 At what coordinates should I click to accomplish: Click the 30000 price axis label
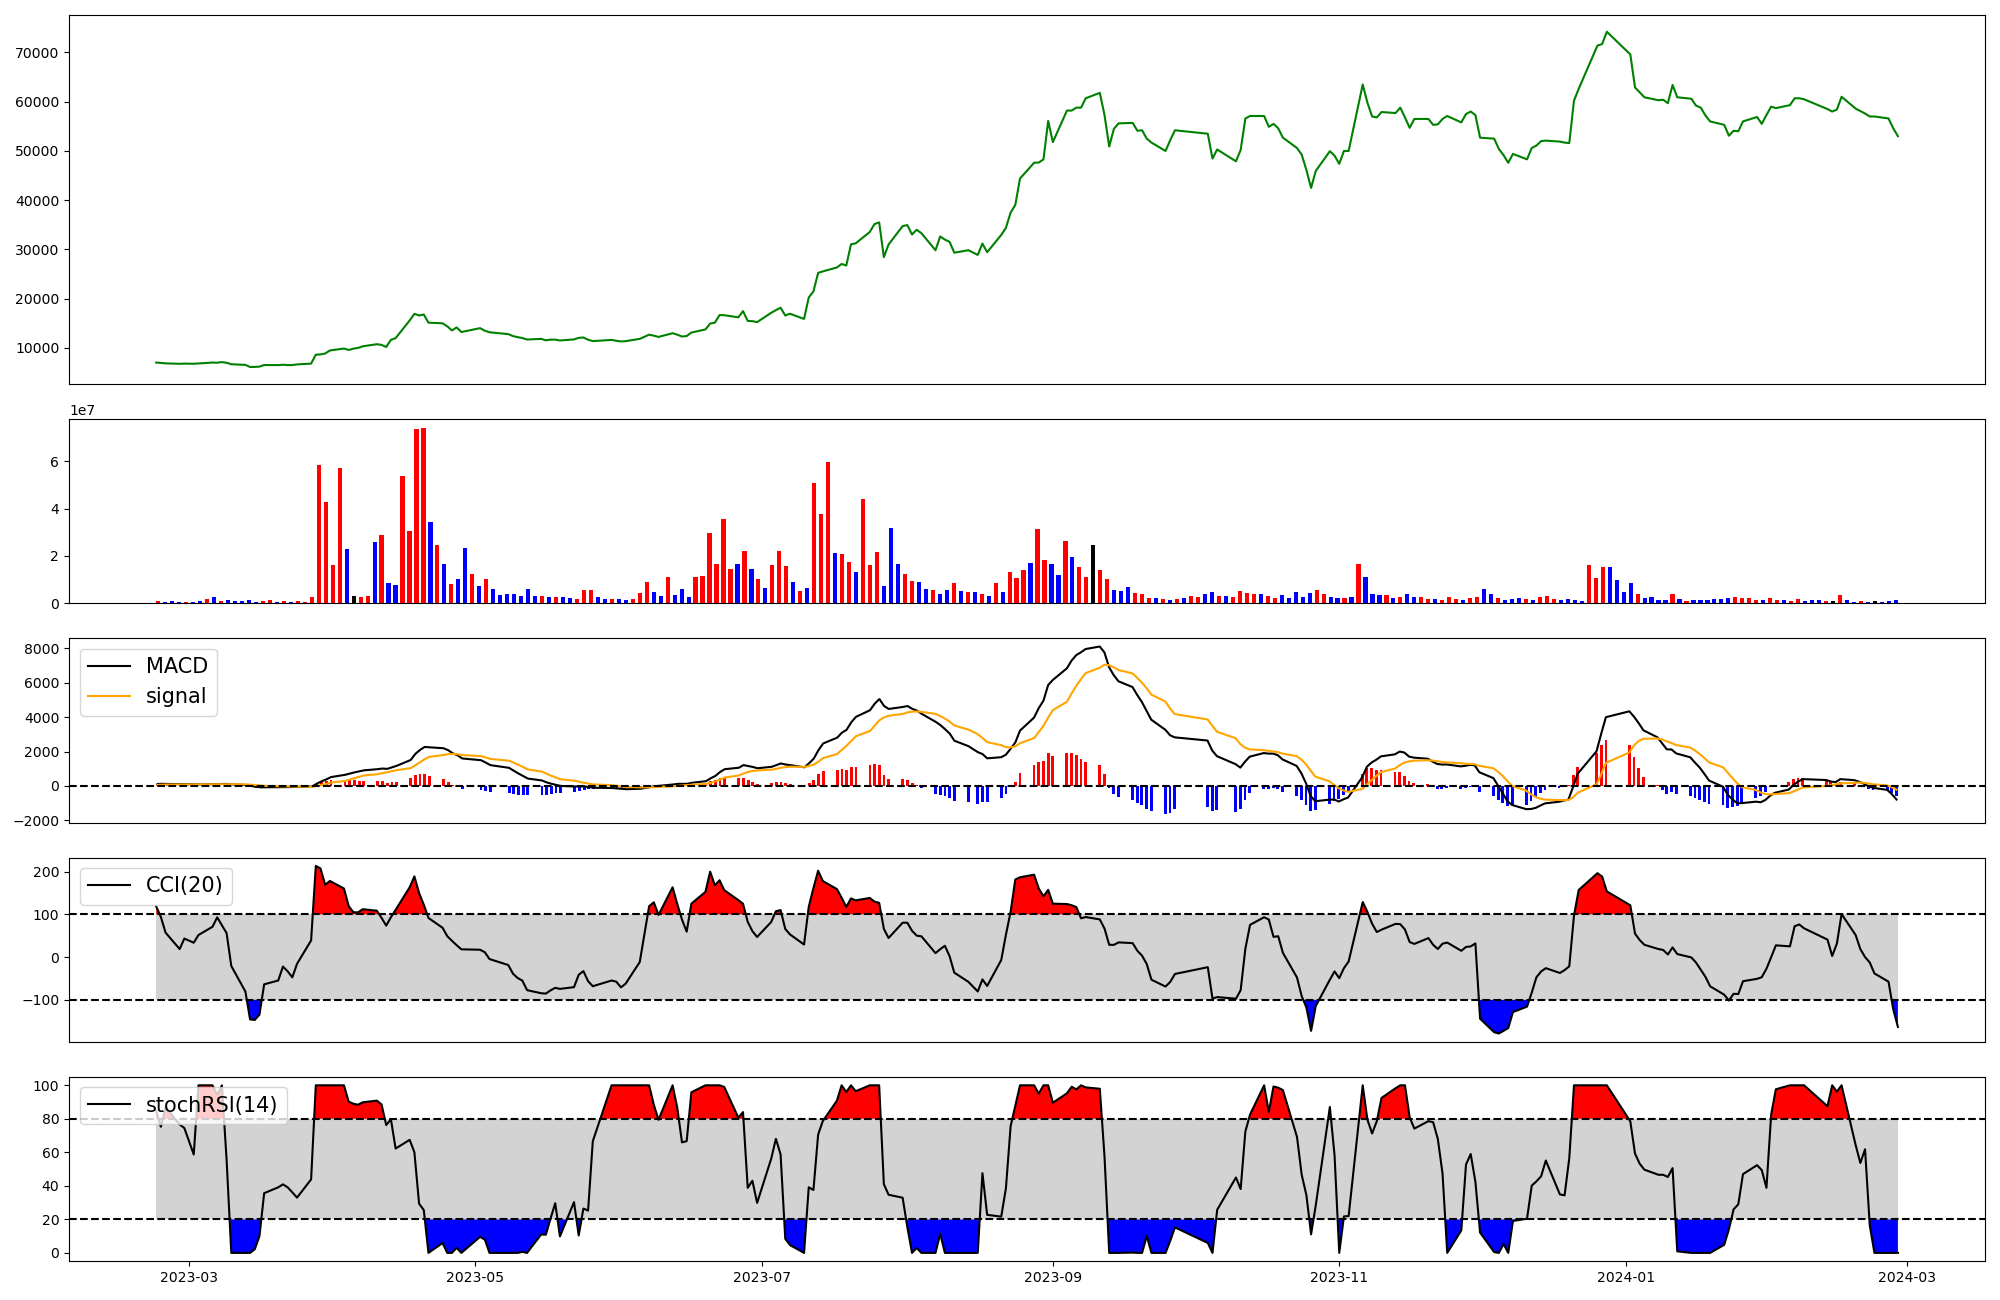[38, 250]
